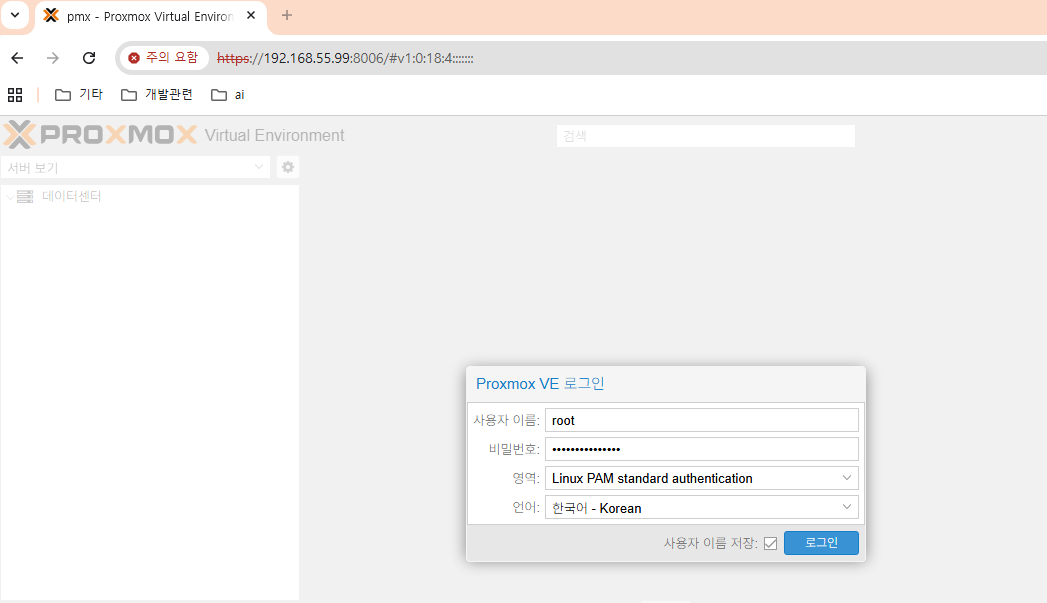Click the 검색 search field

(x=706, y=136)
